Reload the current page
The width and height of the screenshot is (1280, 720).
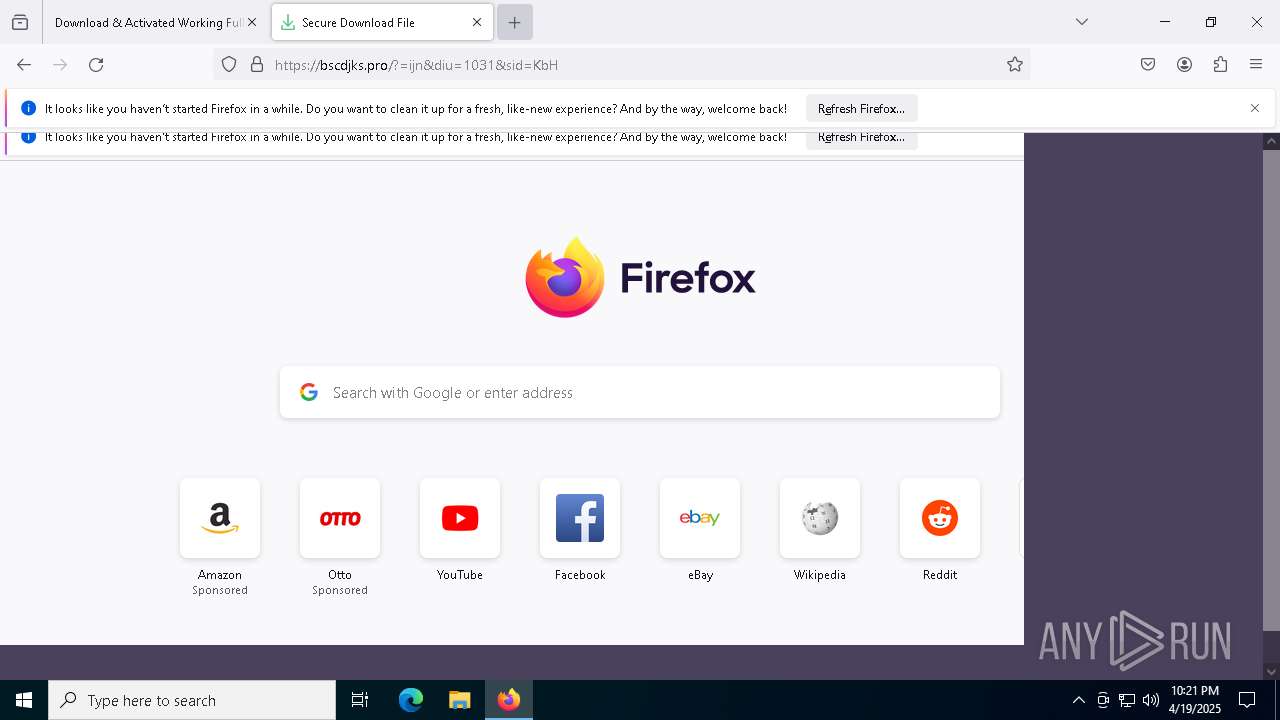(96, 65)
